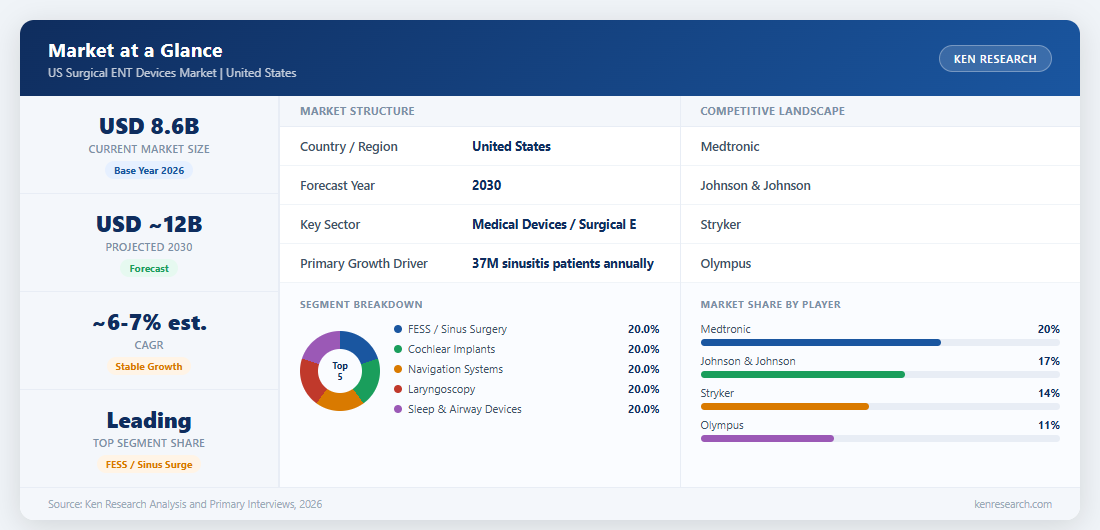The width and height of the screenshot is (1100, 530).
Task: Click the US Surgical ENT Devices Market subtitle
Action: (x=173, y=73)
